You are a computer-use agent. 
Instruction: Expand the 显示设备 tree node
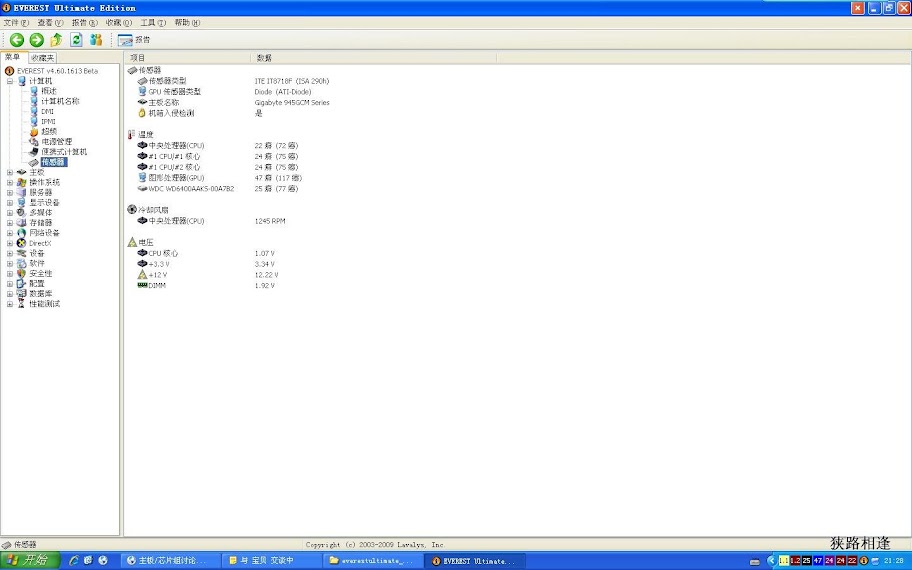(x=10, y=202)
